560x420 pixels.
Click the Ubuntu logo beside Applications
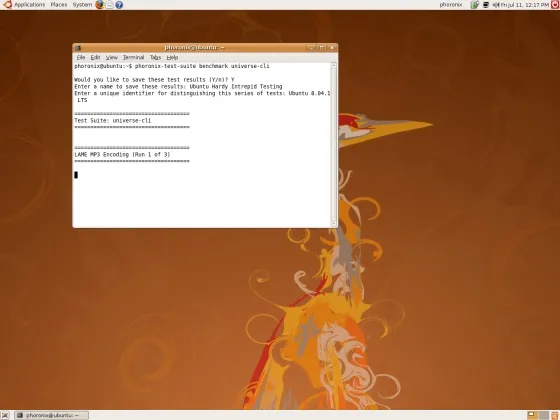point(7,5)
